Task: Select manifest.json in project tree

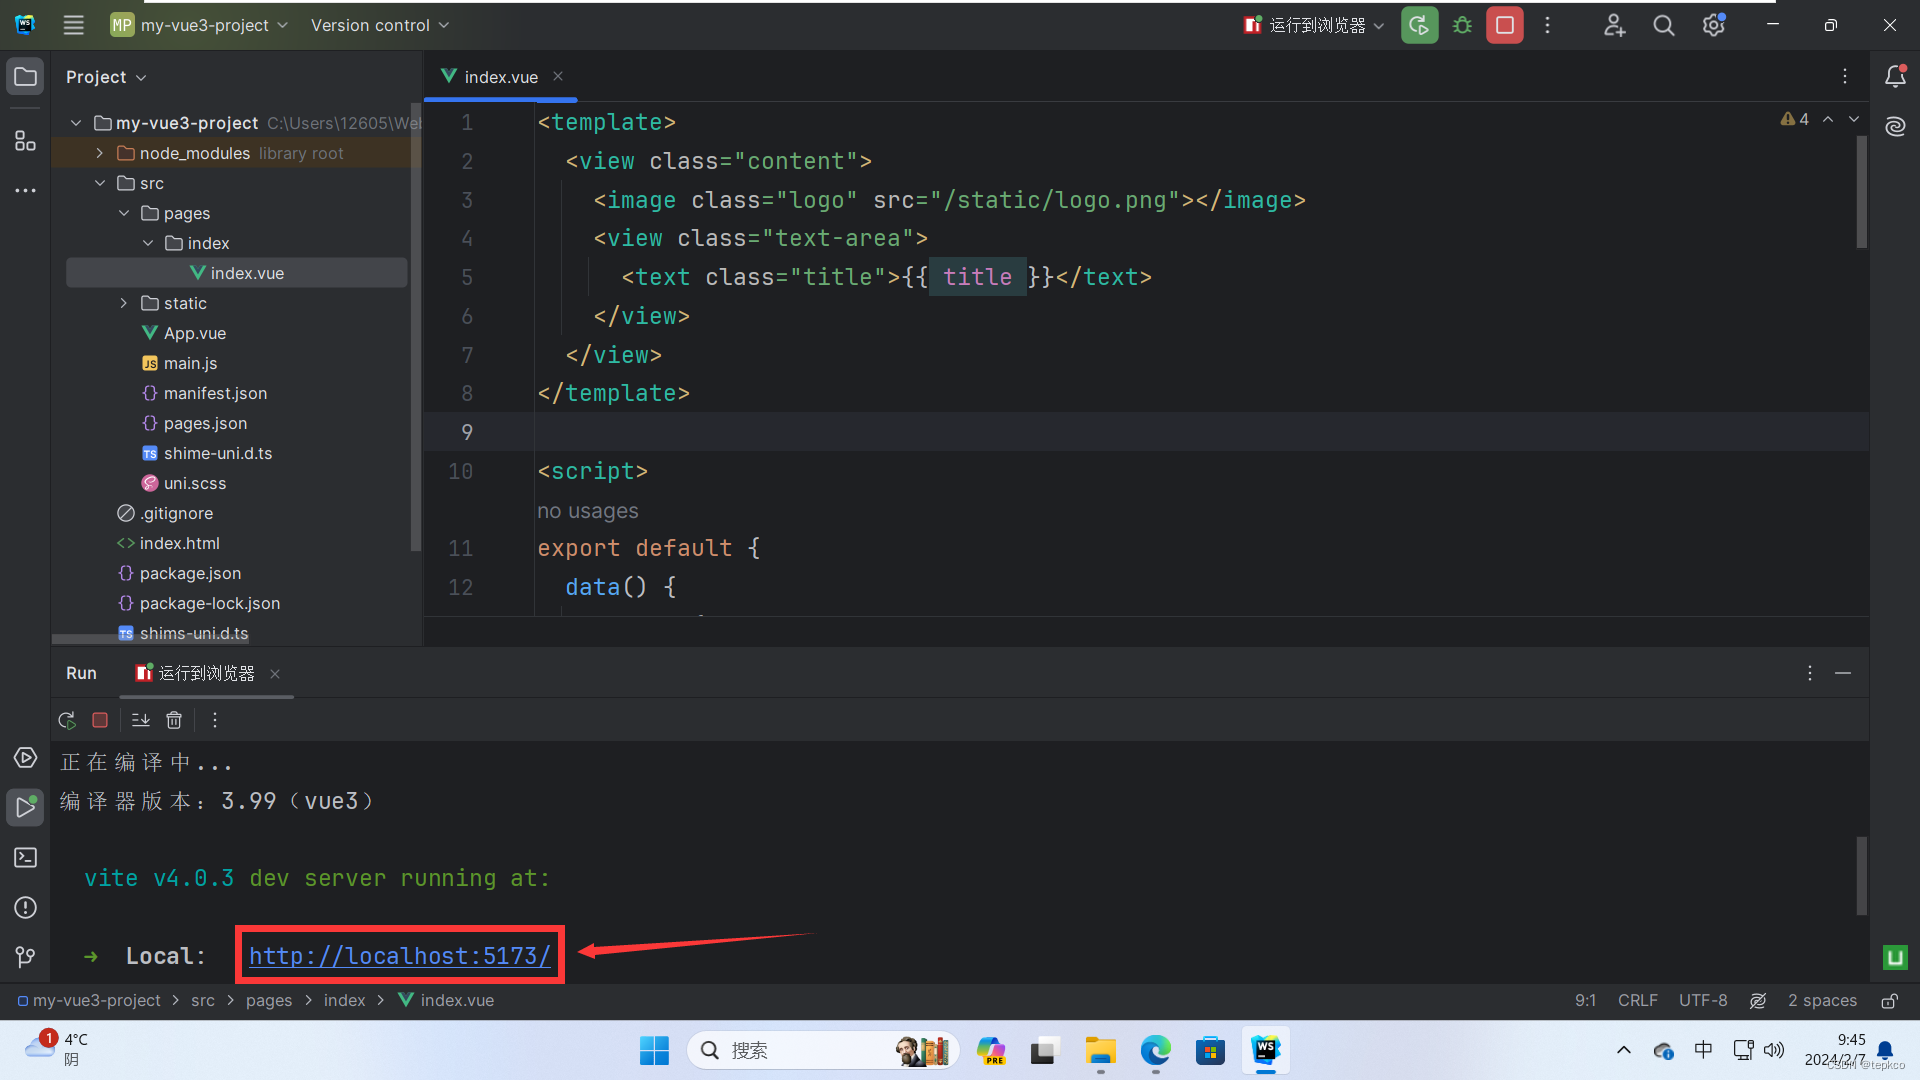Action: coord(215,393)
